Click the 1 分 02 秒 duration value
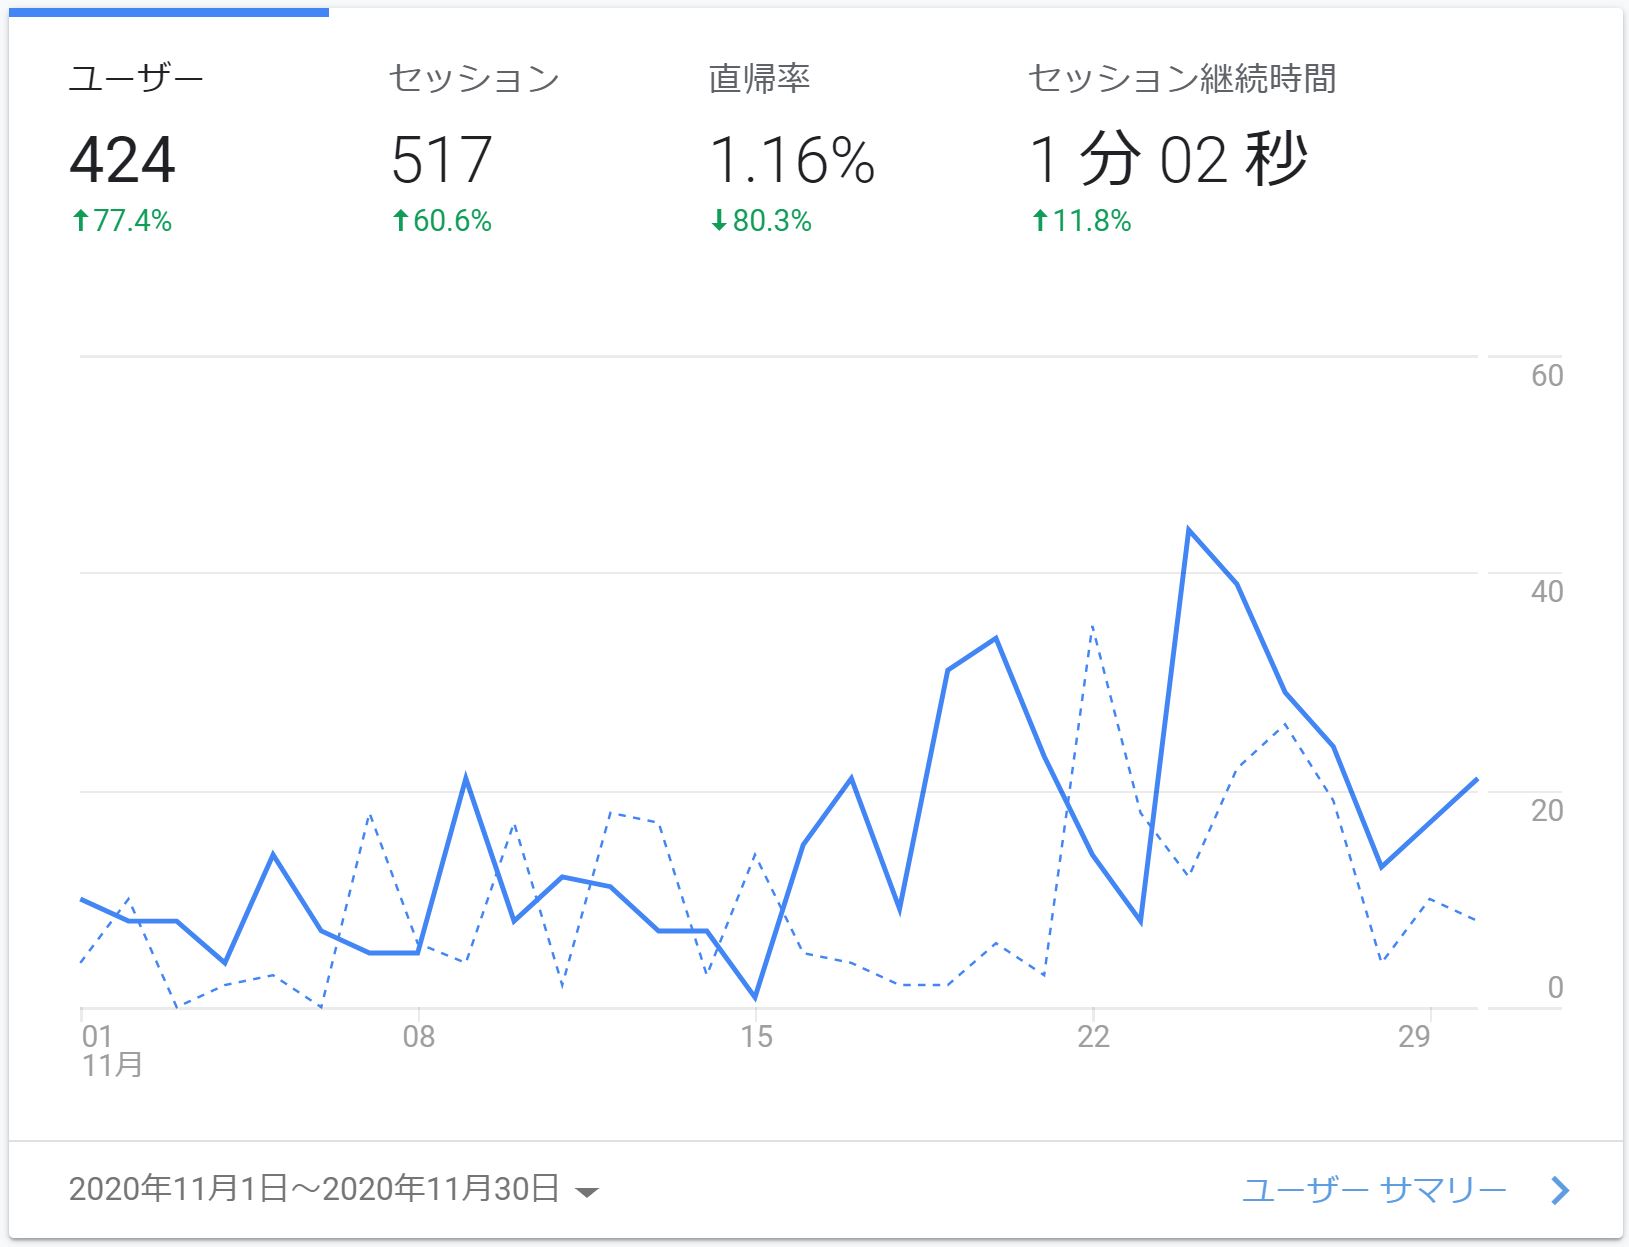Screen dimensions: 1629x1247 pyautogui.click(x=1169, y=160)
